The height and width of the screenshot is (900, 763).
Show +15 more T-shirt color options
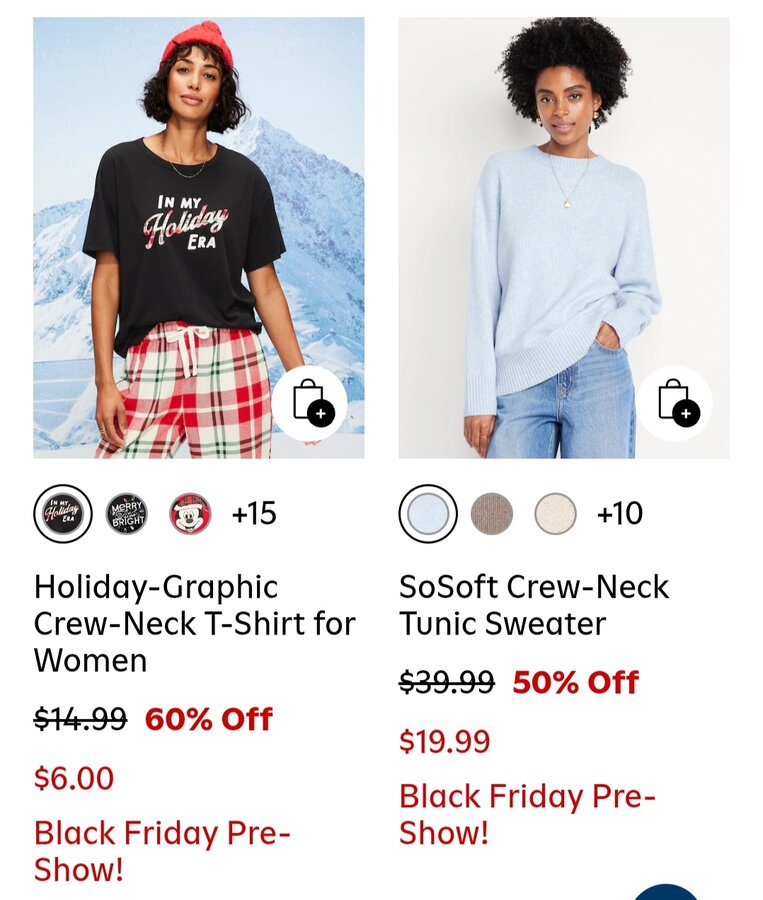[254, 513]
